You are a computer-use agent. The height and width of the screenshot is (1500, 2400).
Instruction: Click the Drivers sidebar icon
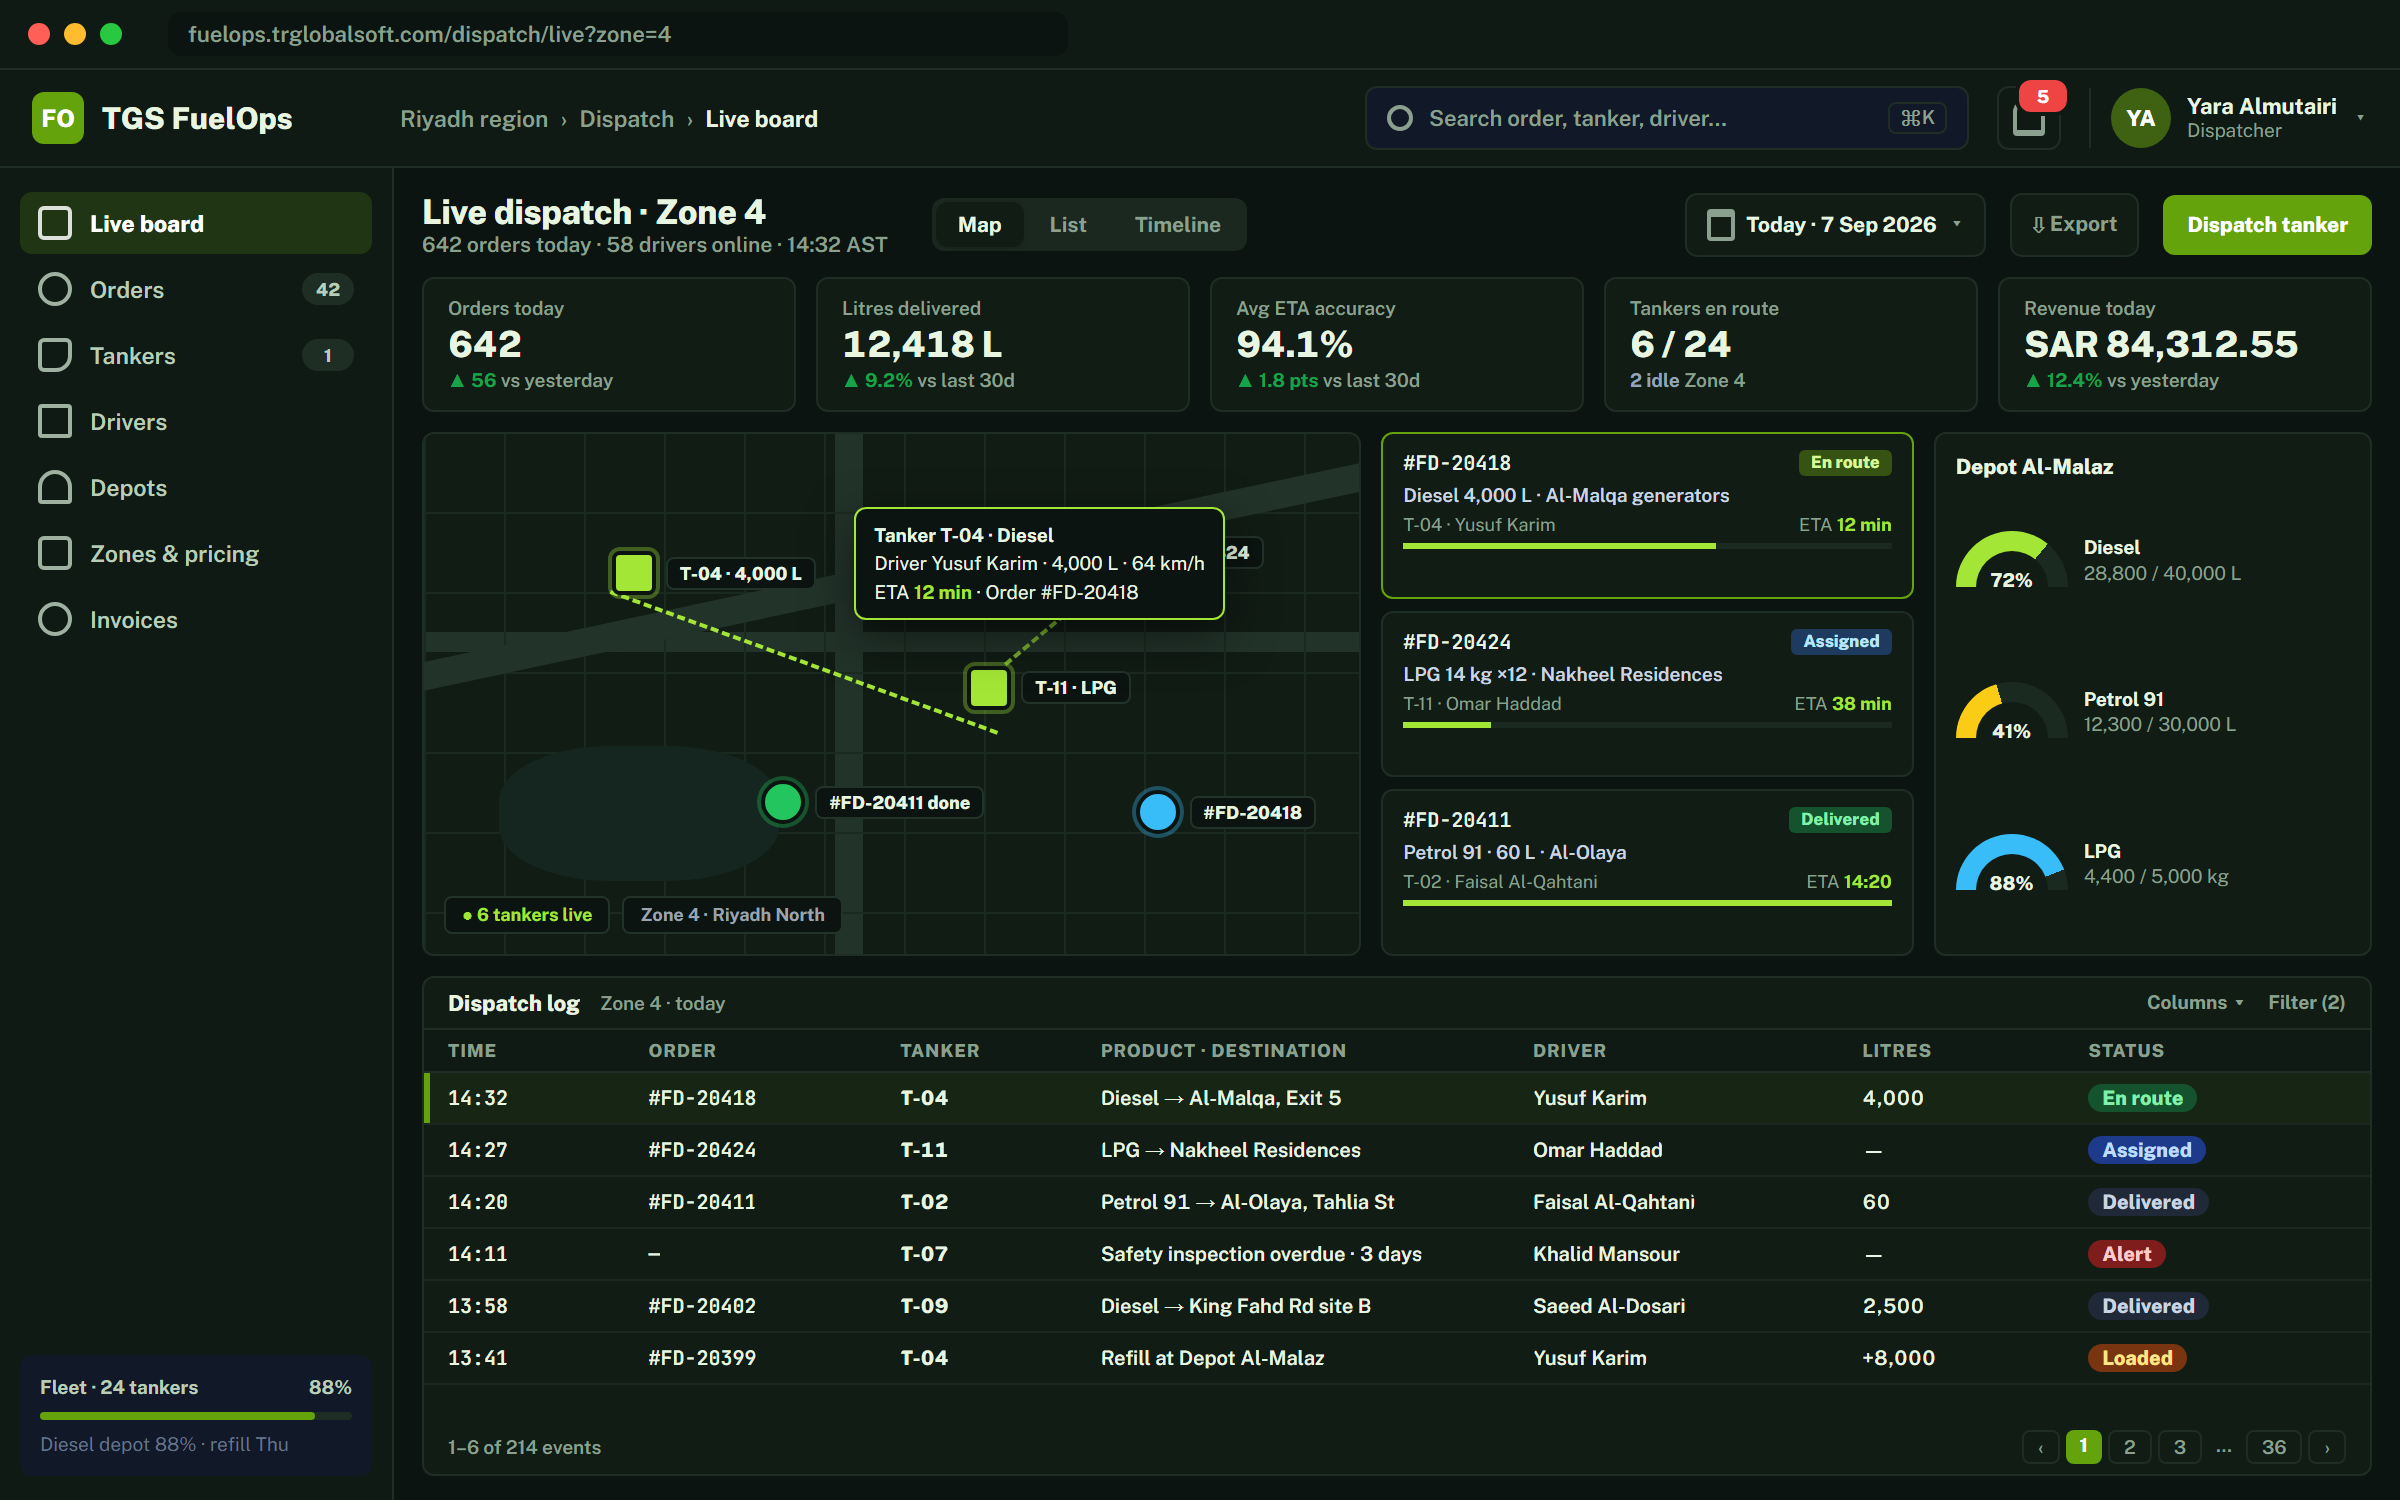tap(55, 421)
